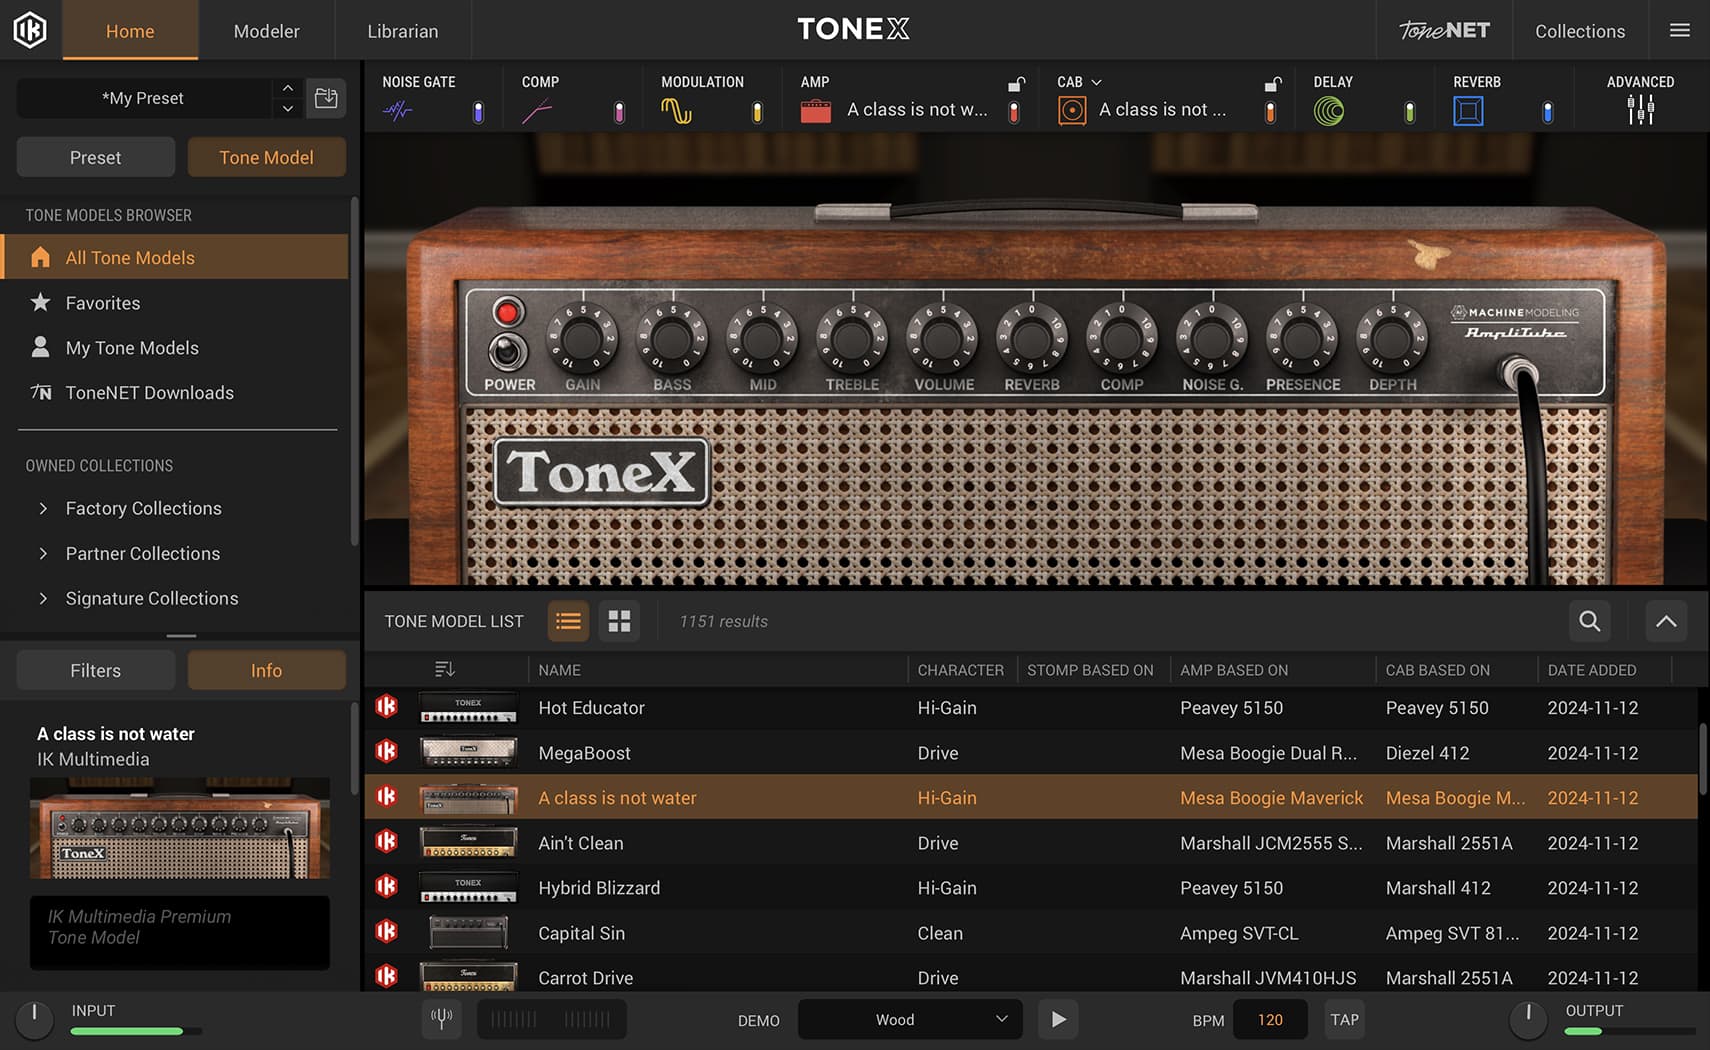Click the IK Multimedia logo icon
Screen dimensions: 1710x1050
(x=30, y=30)
